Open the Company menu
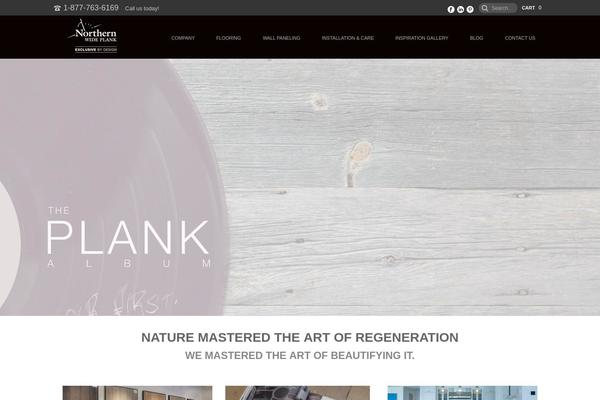600x400 pixels. (183, 38)
